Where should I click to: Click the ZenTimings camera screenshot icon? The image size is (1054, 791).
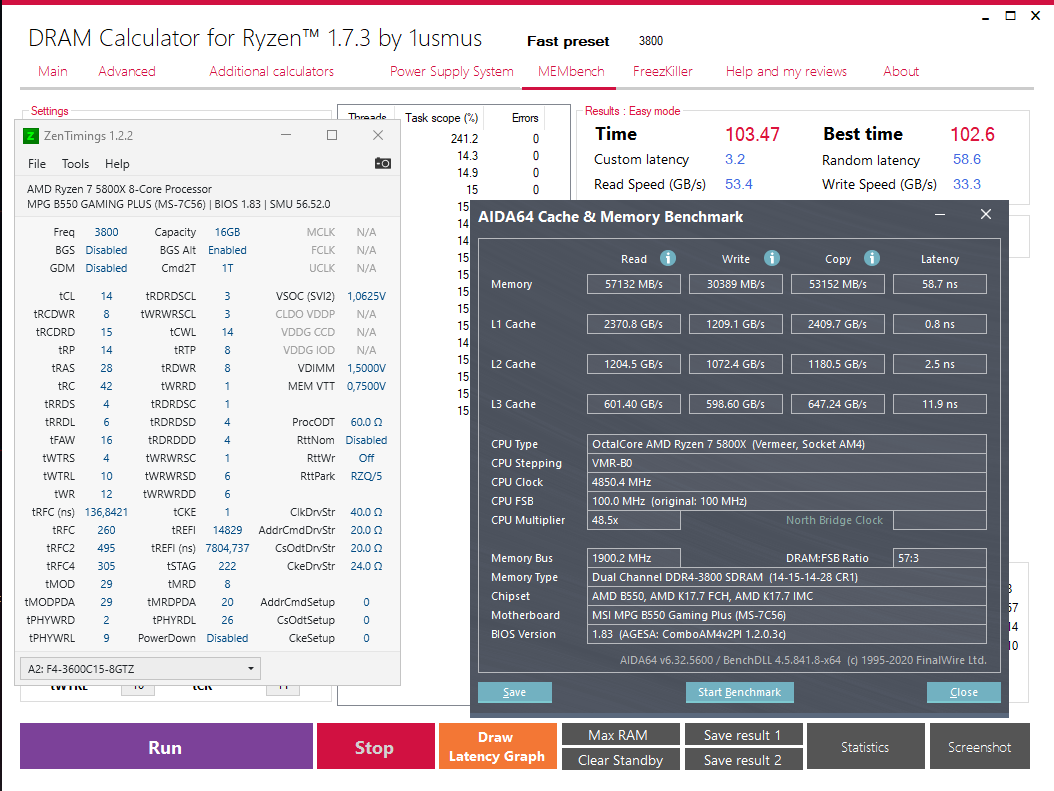[x=382, y=163]
